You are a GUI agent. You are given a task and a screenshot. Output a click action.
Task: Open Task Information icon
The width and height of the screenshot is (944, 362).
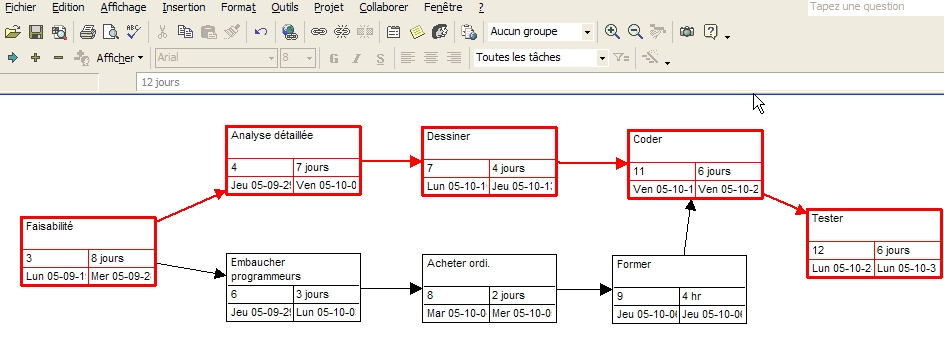click(x=394, y=32)
